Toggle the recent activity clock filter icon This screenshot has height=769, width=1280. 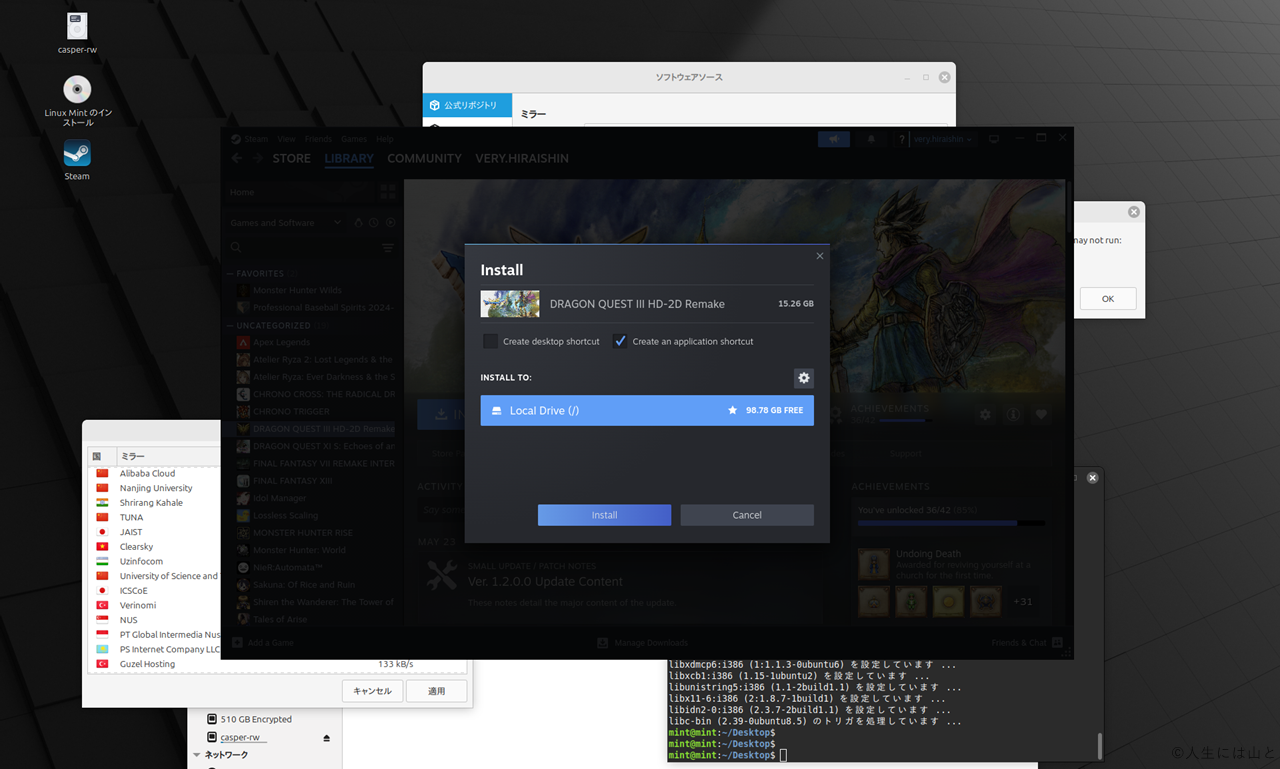tap(373, 222)
